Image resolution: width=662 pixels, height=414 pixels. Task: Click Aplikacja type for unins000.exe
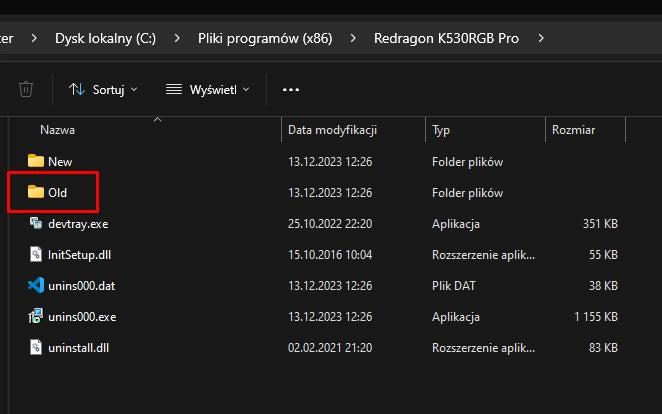(x=456, y=317)
